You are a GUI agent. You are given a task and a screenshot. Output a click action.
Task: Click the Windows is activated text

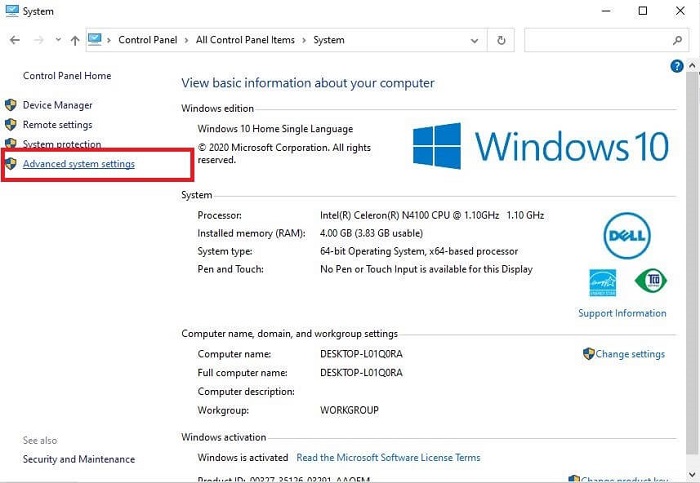243,458
